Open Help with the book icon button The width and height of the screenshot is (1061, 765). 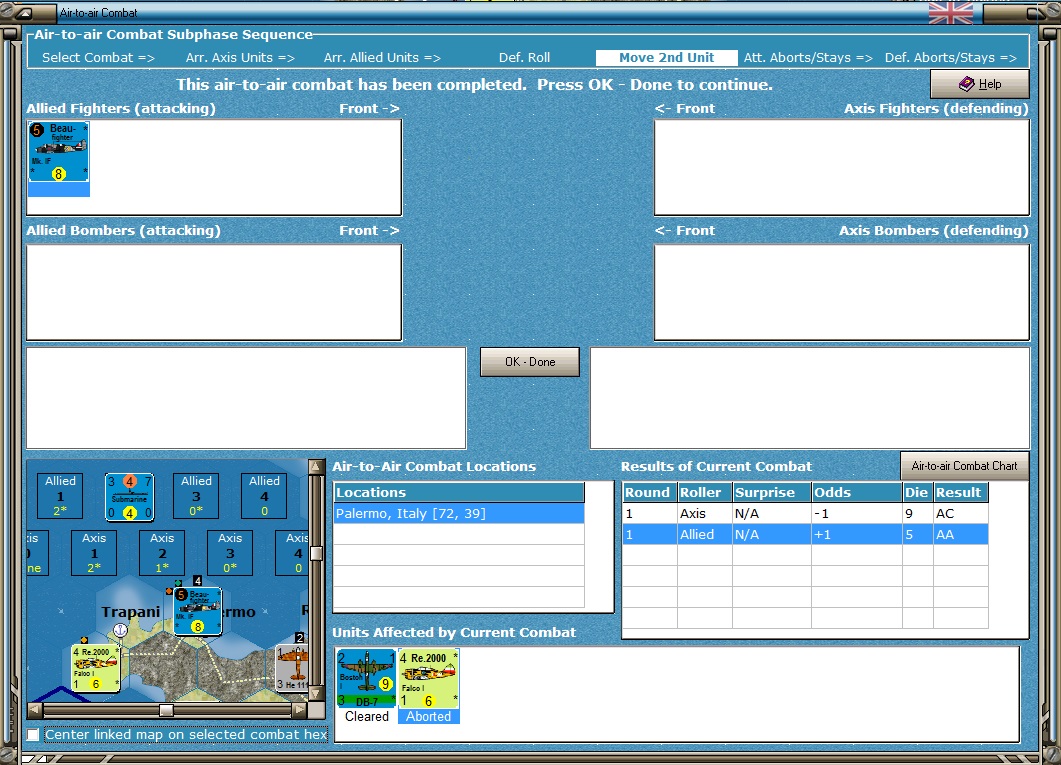[x=979, y=84]
